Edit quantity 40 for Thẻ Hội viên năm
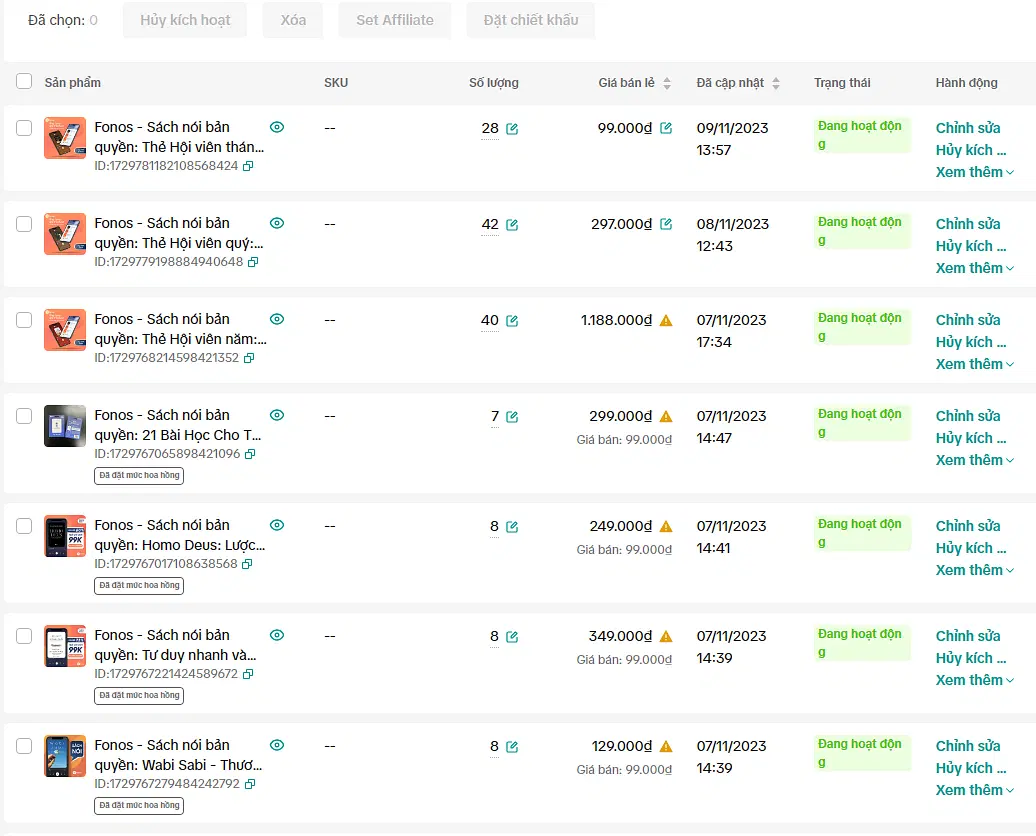This screenshot has height=836, width=1036. click(x=512, y=321)
